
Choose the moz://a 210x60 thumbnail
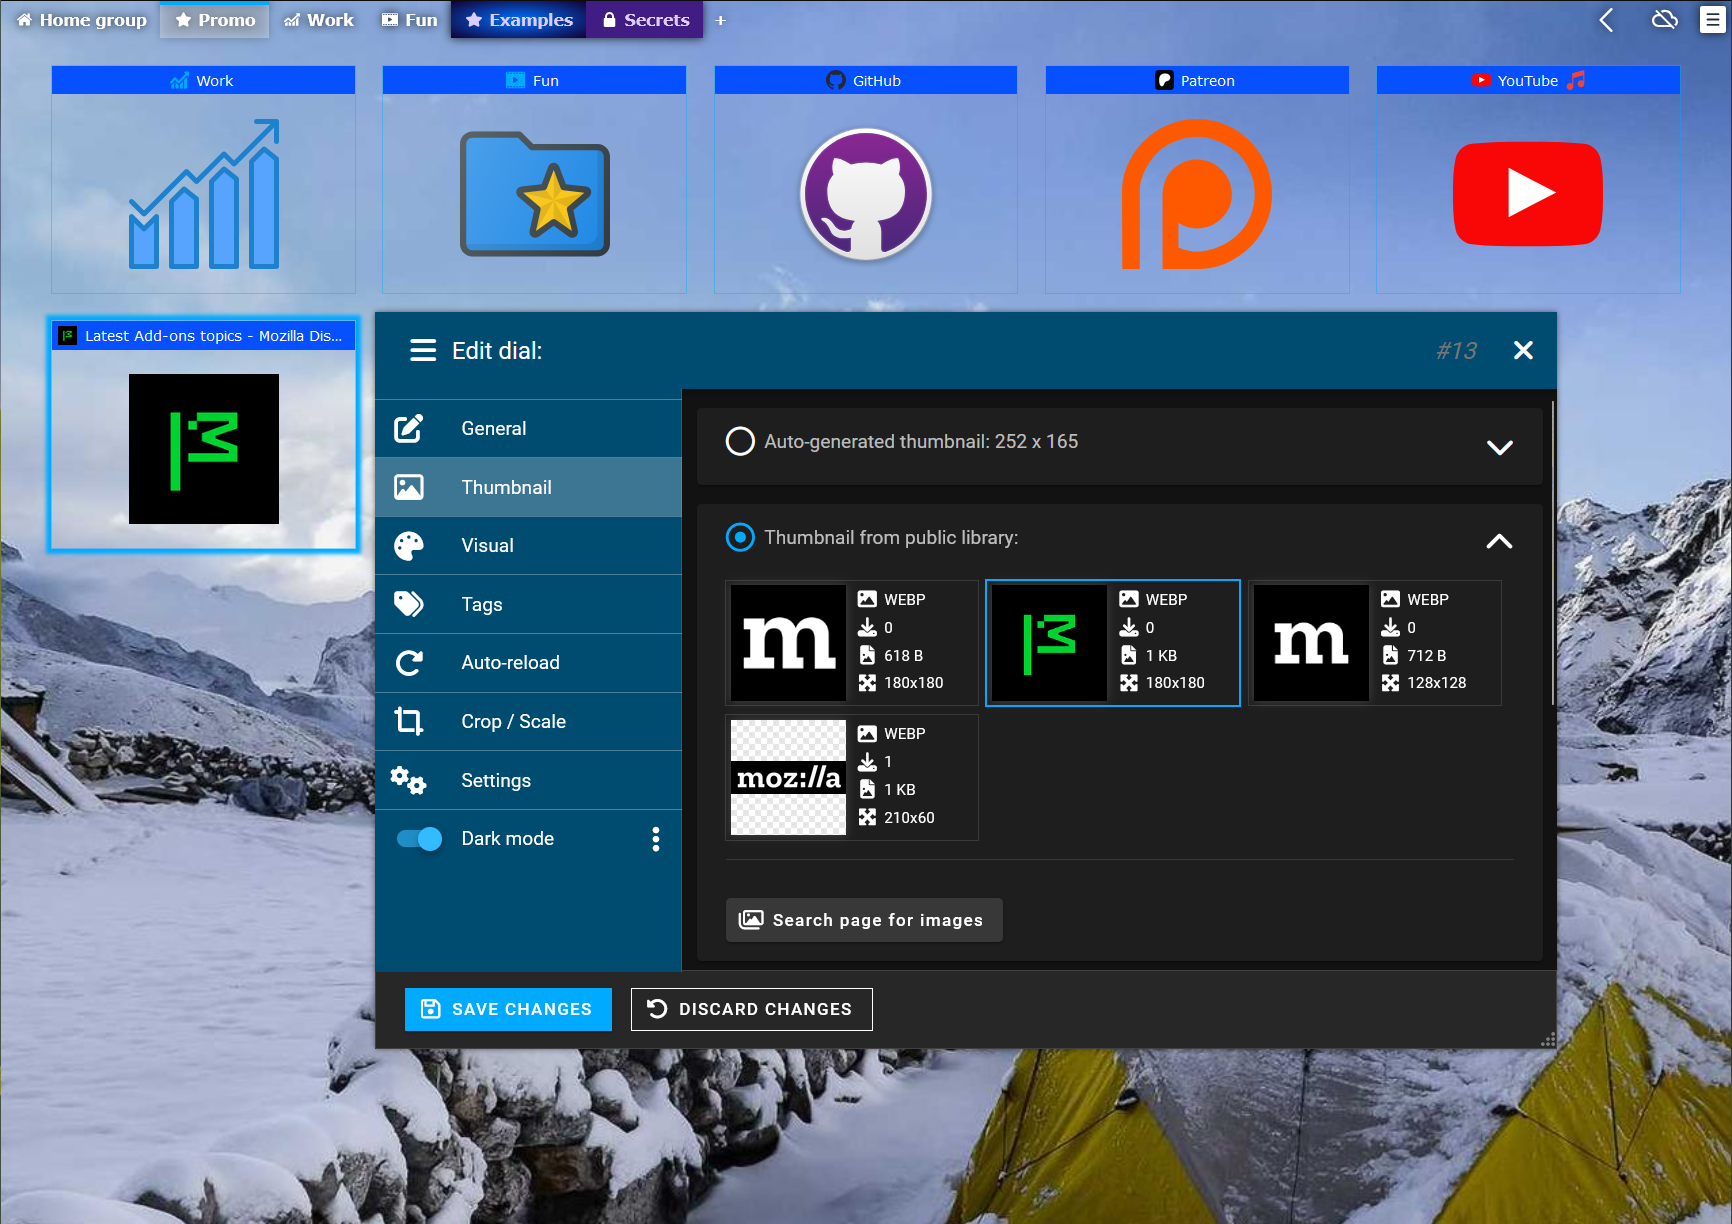pos(852,777)
